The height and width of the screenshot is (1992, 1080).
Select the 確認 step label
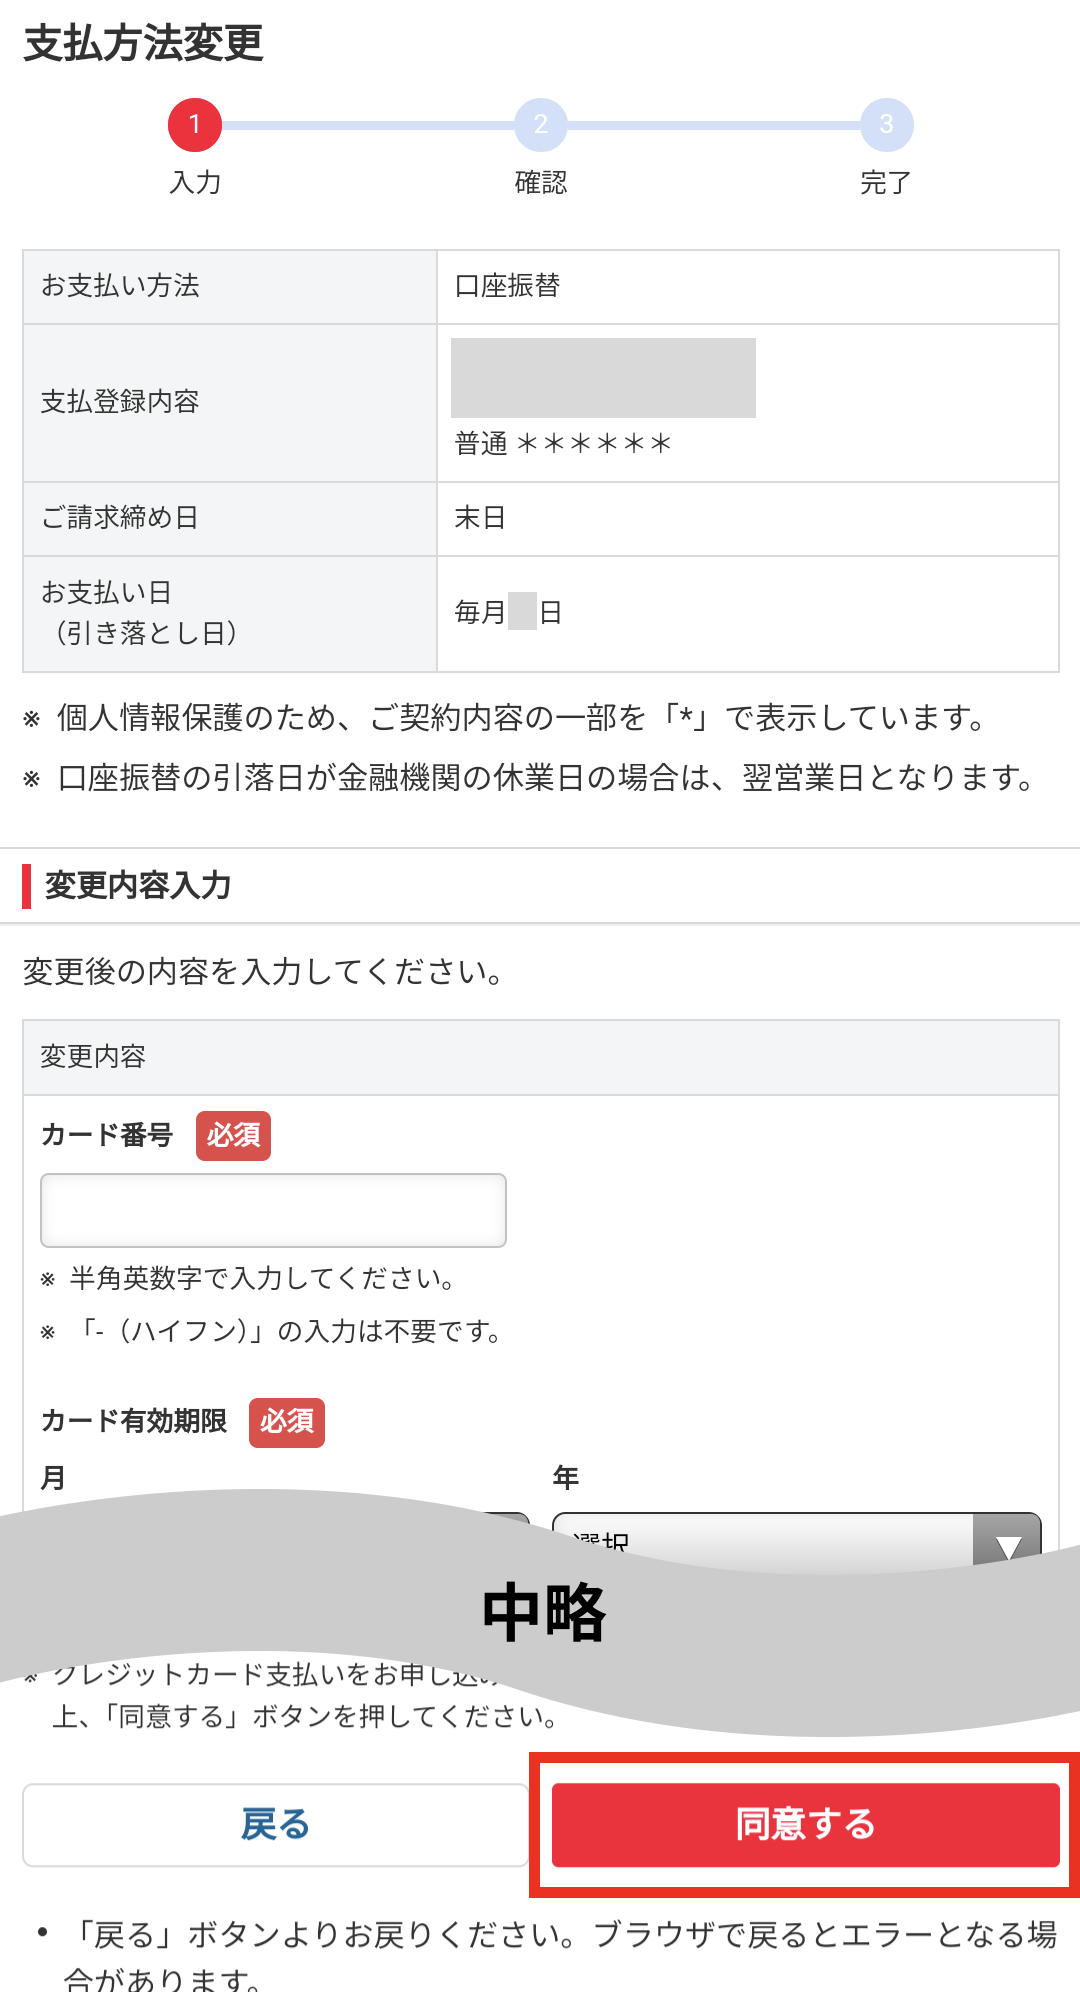[541, 183]
